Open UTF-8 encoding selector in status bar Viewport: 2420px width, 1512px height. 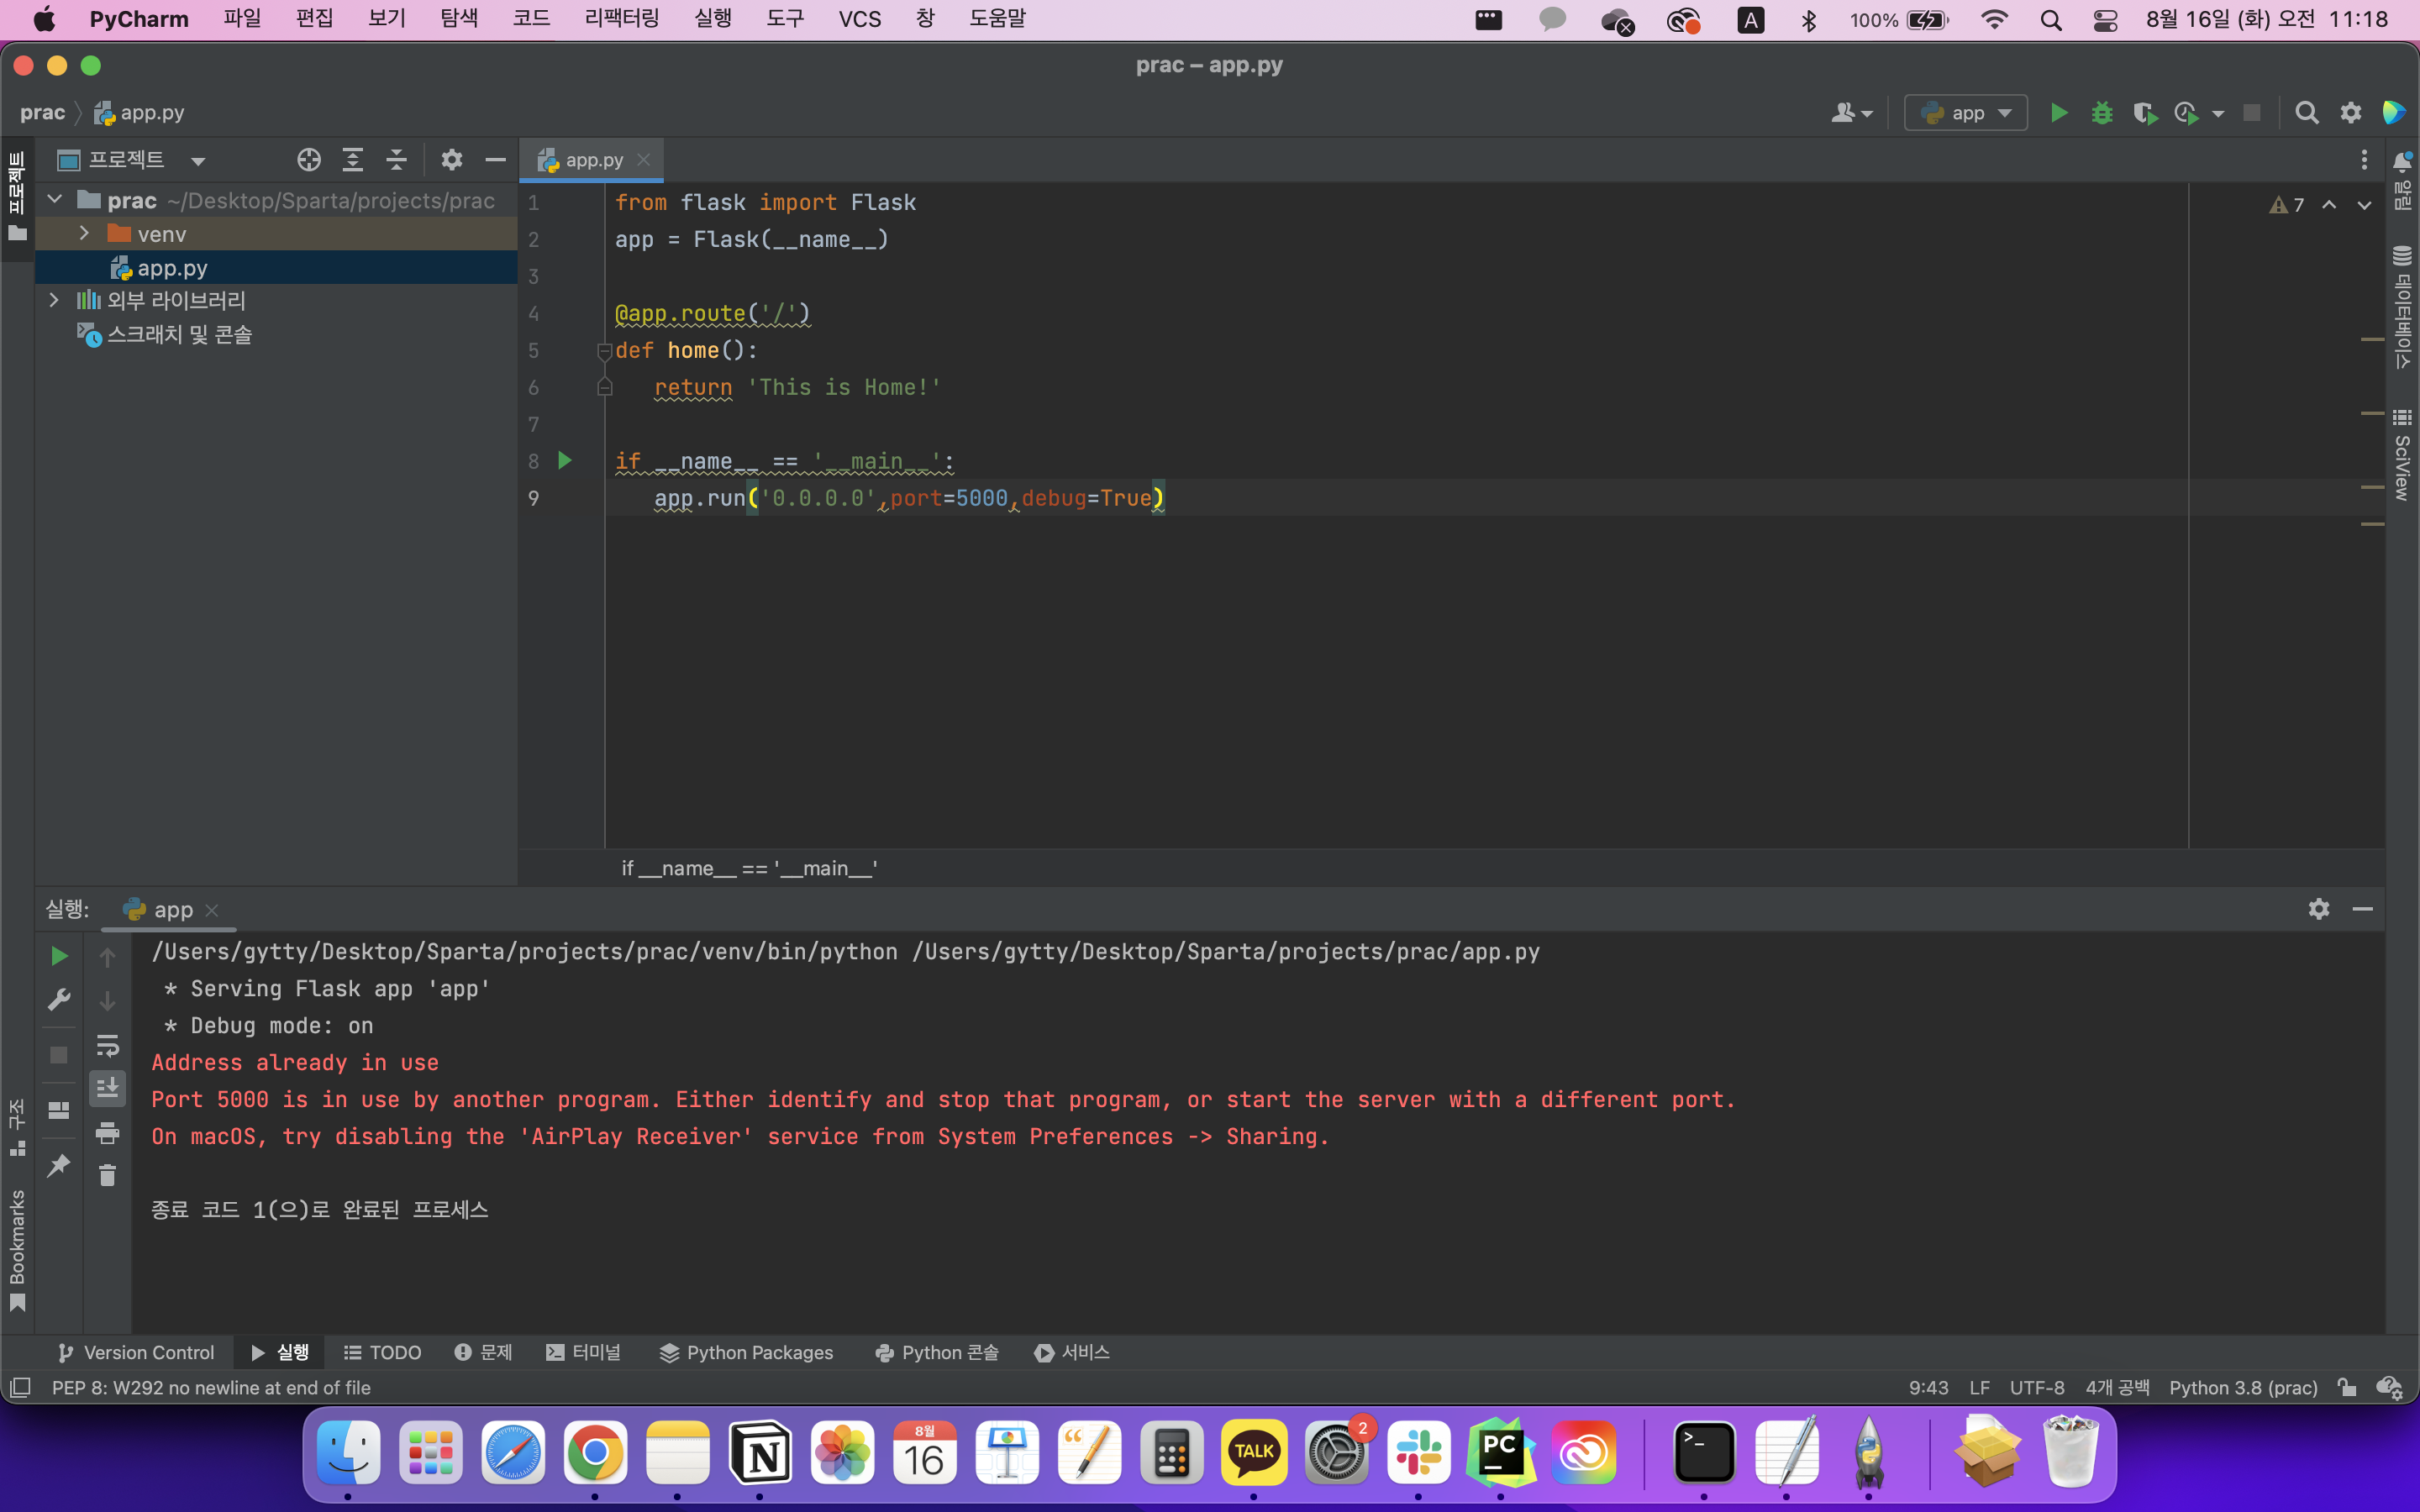pos(2037,1387)
